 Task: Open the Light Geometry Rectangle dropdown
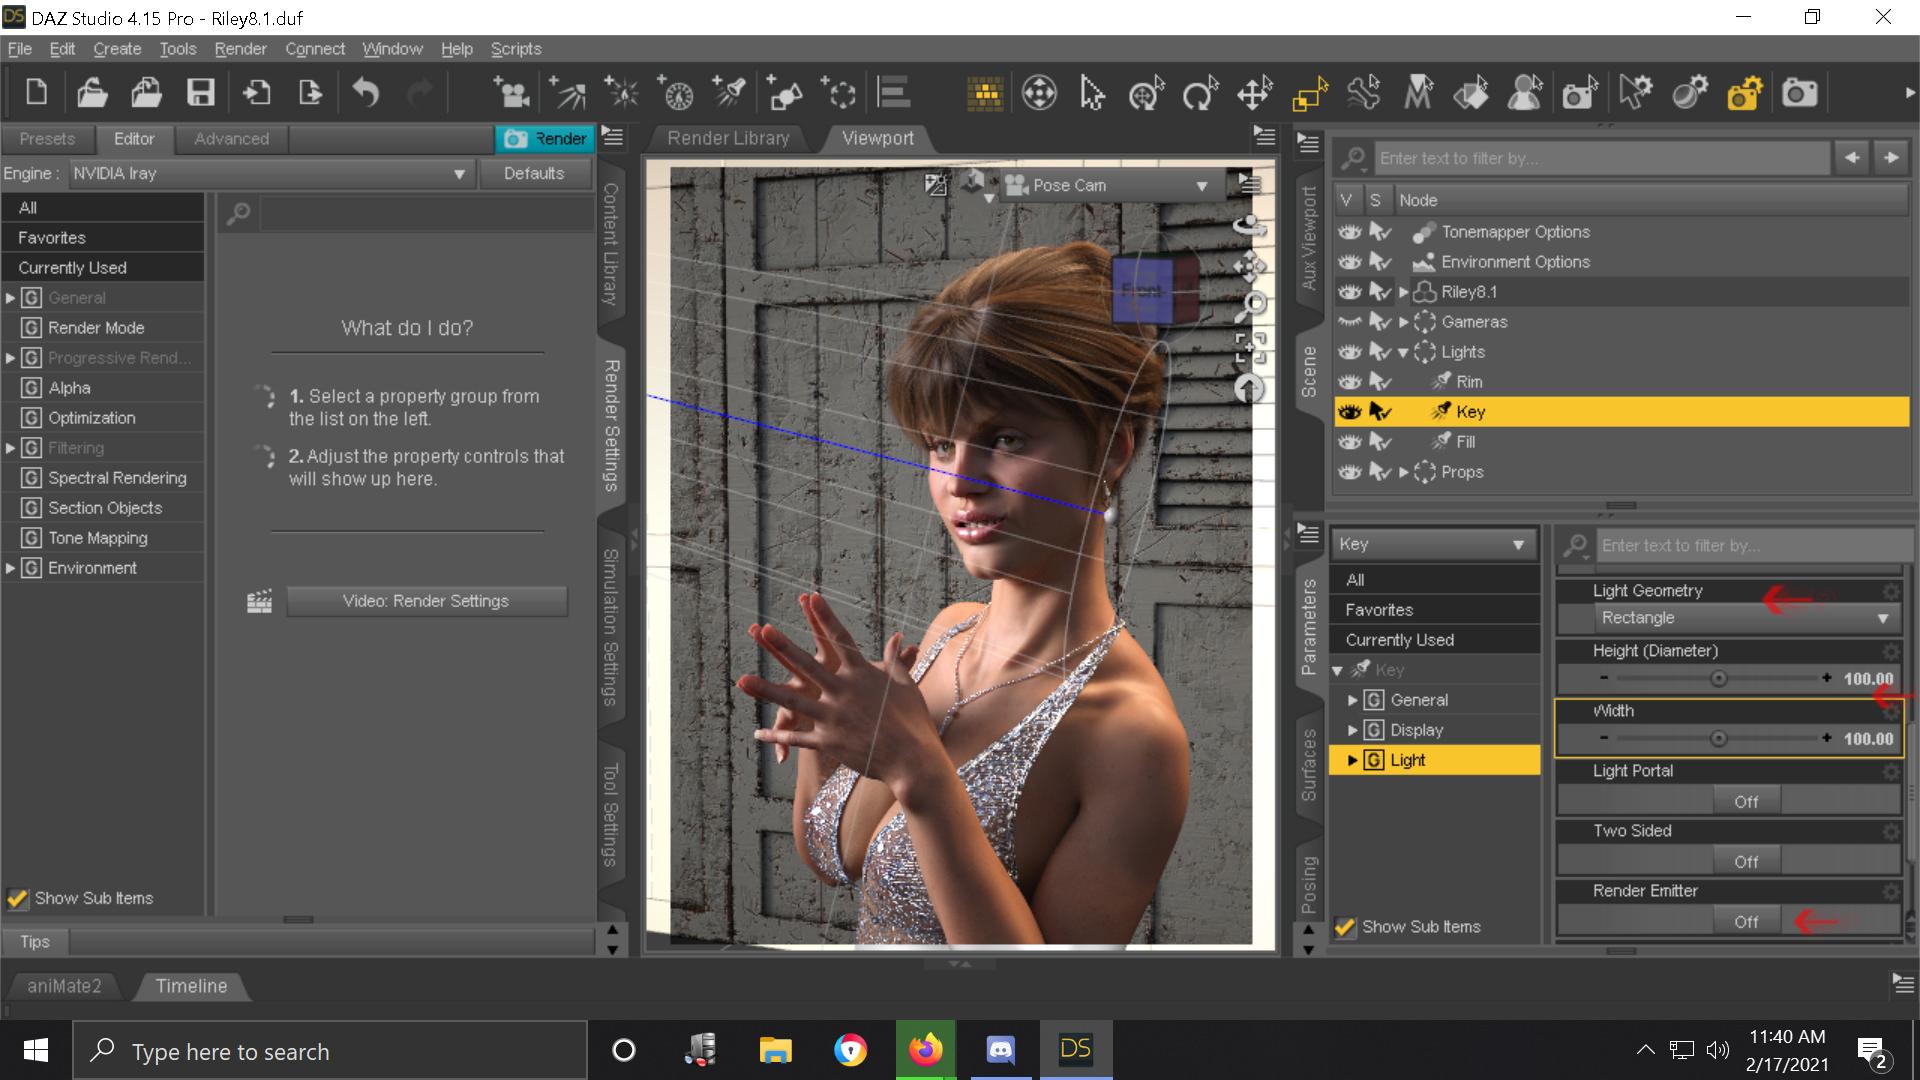click(x=1745, y=618)
